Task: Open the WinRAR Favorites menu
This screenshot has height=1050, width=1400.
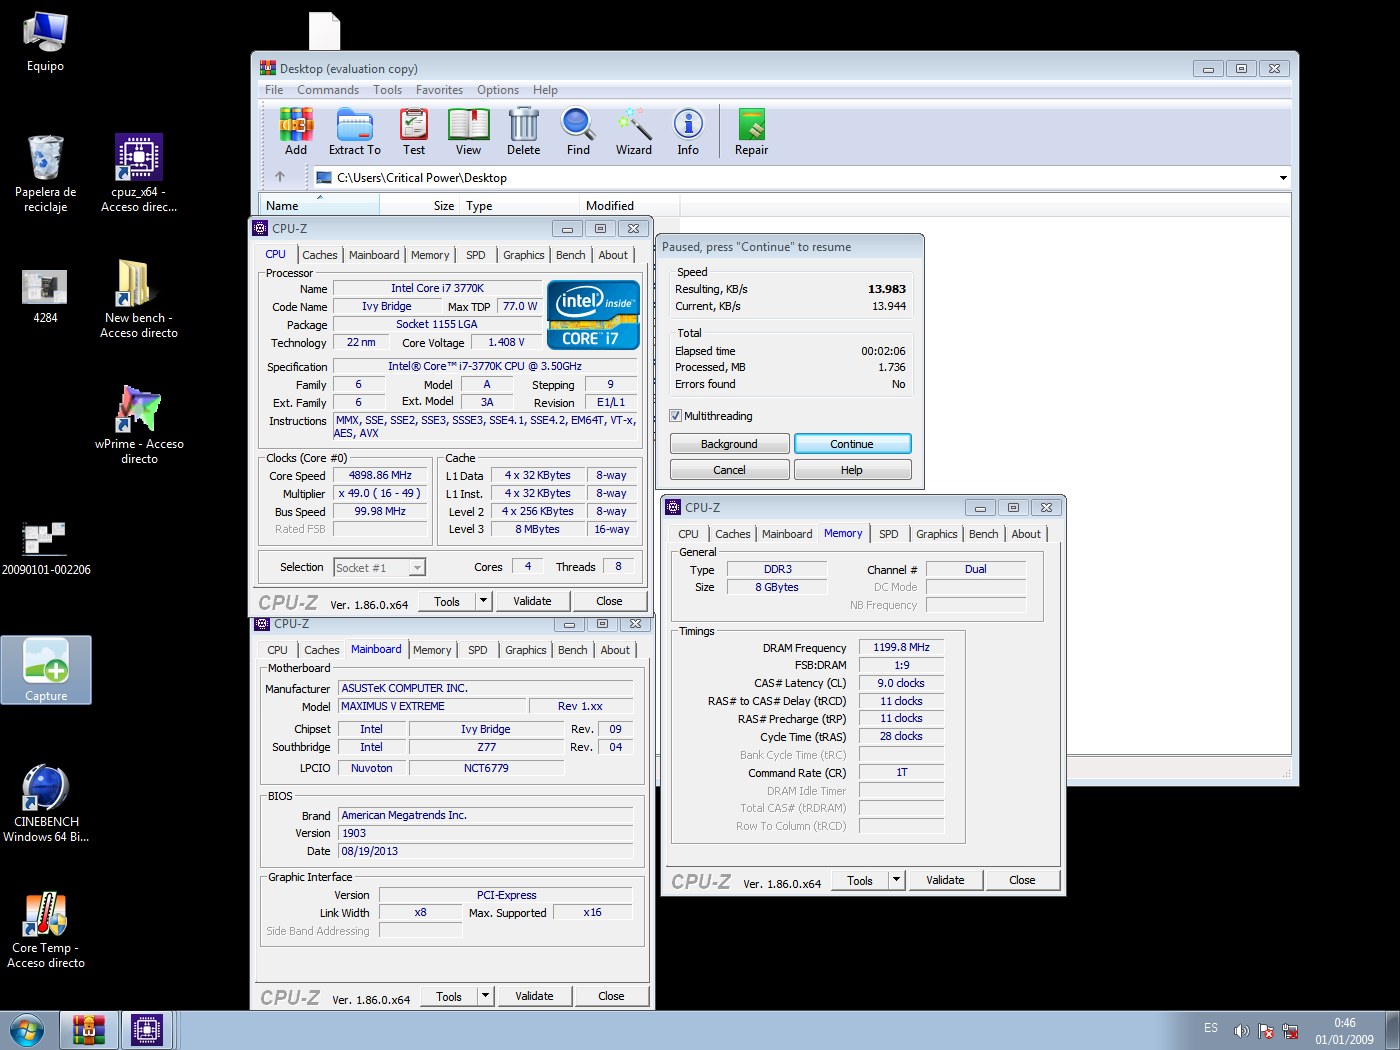Action: [439, 90]
